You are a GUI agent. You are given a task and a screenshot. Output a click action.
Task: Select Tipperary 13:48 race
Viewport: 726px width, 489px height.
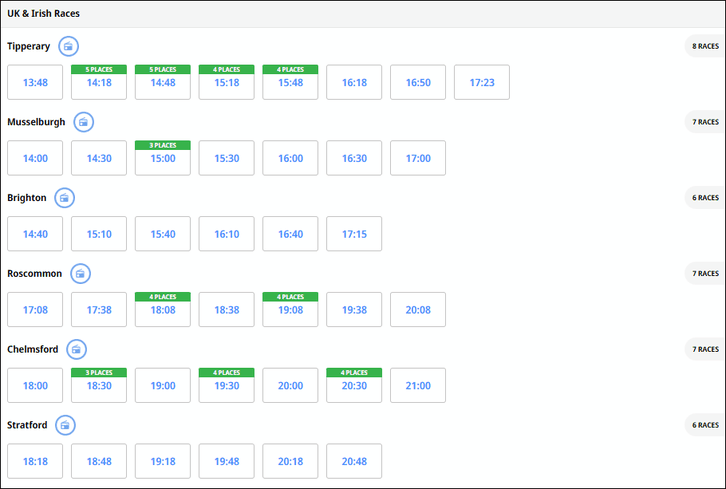click(x=35, y=82)
